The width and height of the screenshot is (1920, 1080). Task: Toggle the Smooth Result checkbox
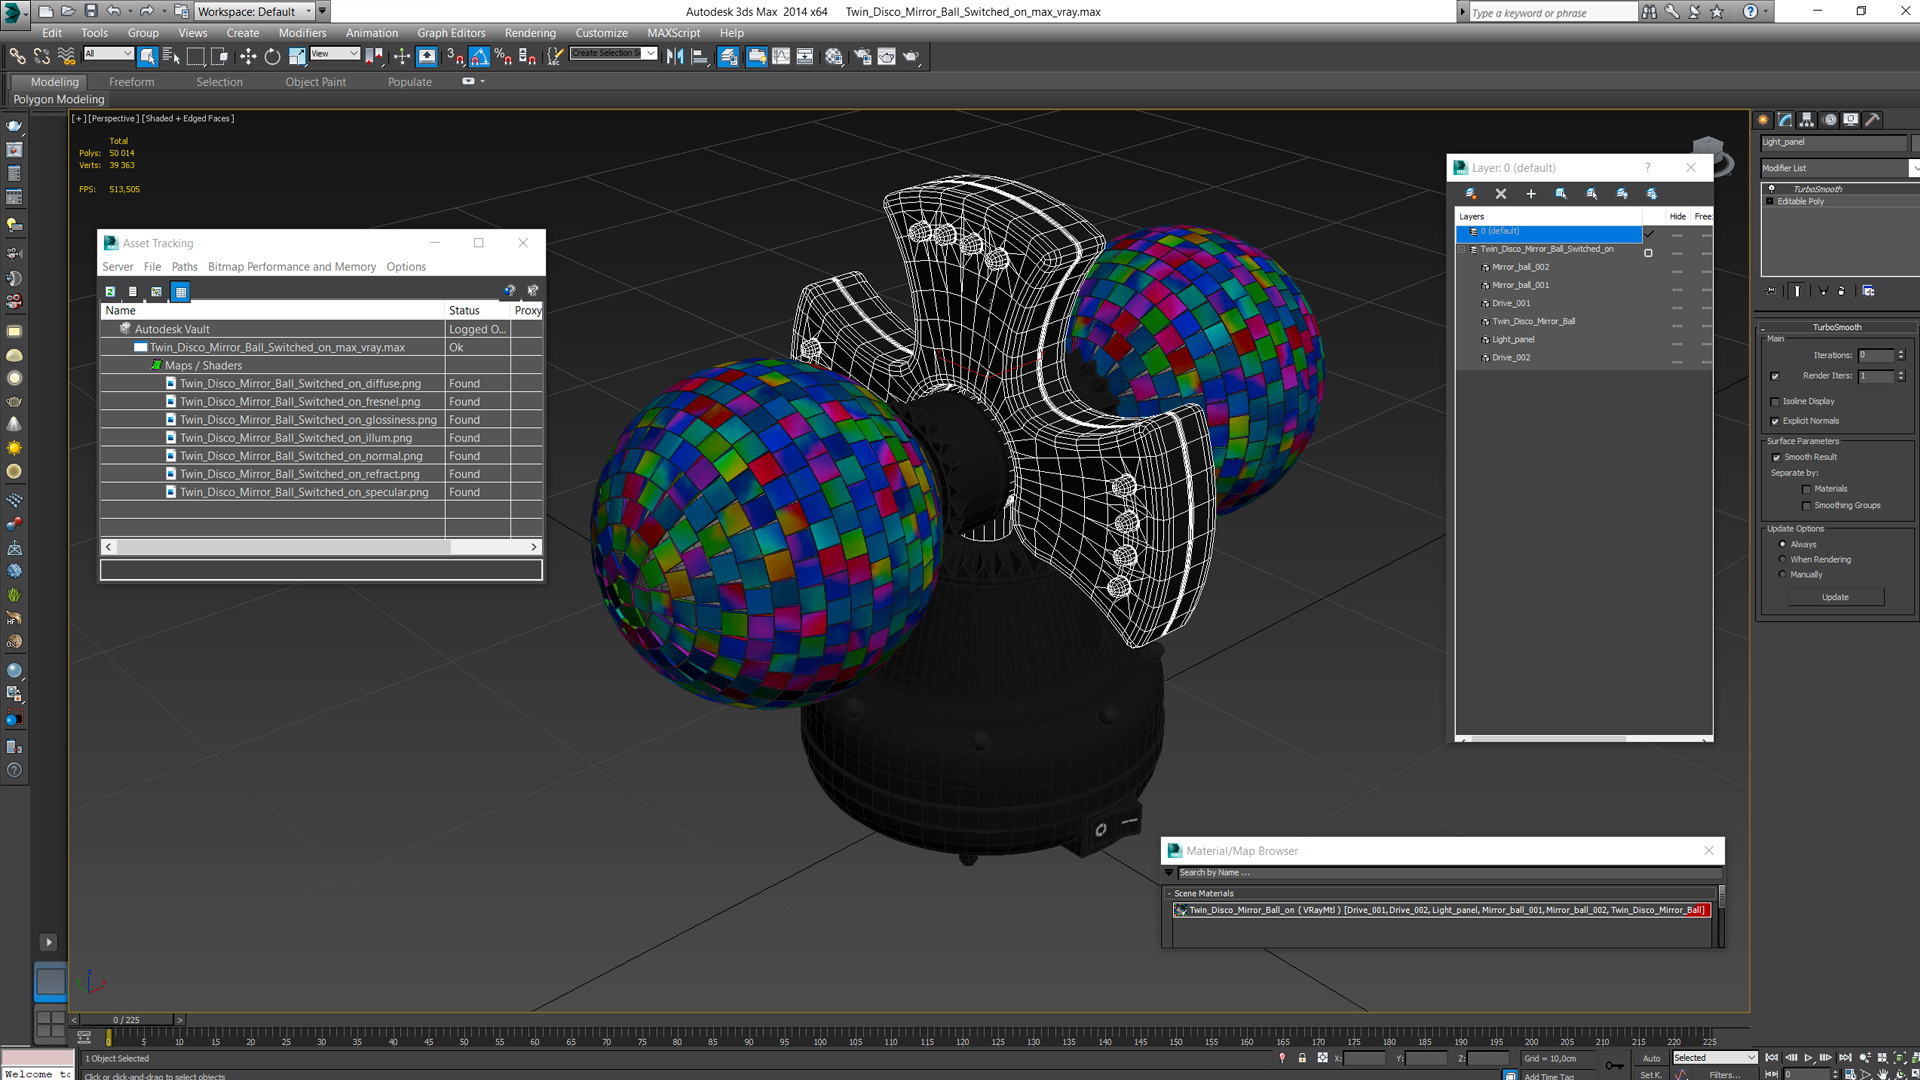pyautogui.click(x=1777, y=457)
